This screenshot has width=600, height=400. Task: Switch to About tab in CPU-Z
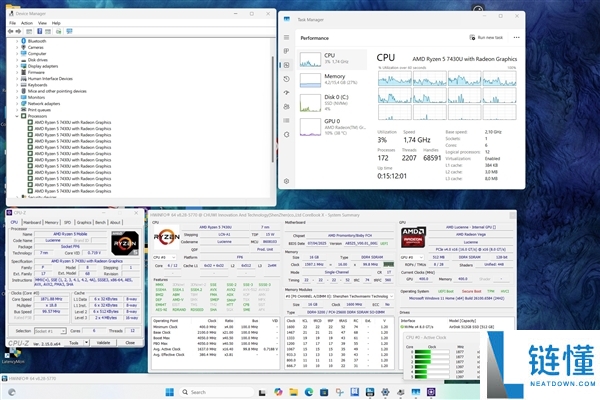[115, 222]
